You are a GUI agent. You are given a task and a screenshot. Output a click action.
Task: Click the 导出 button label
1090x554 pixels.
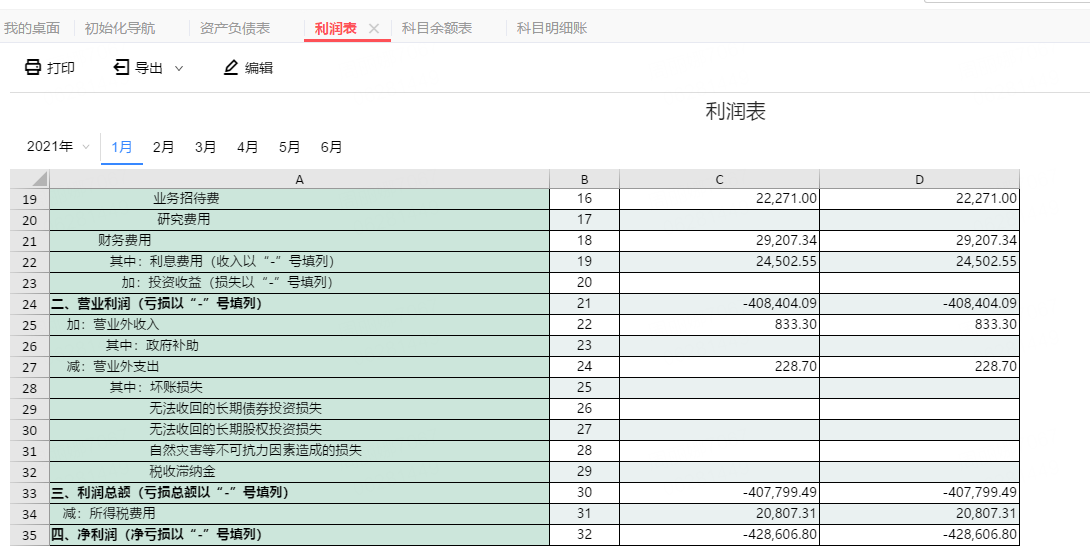coord(149,68)
